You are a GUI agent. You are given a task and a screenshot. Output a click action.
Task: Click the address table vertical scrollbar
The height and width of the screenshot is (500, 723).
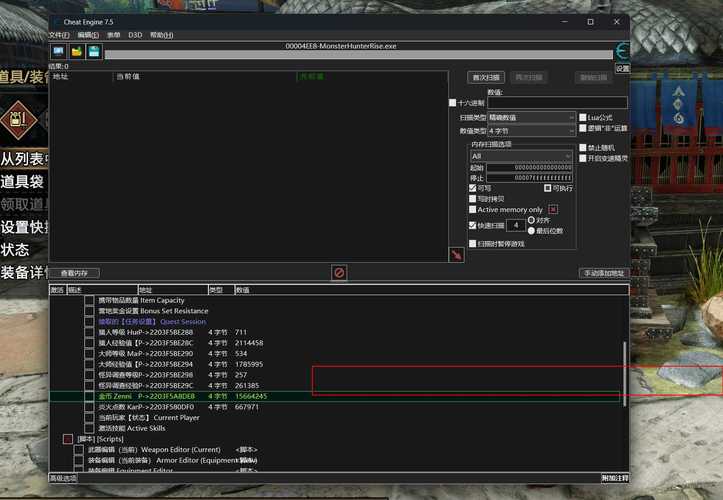pos(625,374)
